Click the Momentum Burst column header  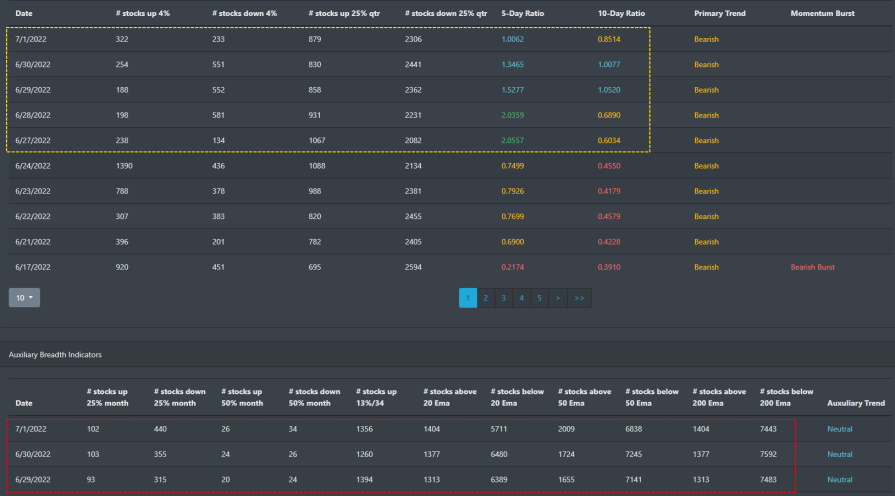[x=822, y=13]
